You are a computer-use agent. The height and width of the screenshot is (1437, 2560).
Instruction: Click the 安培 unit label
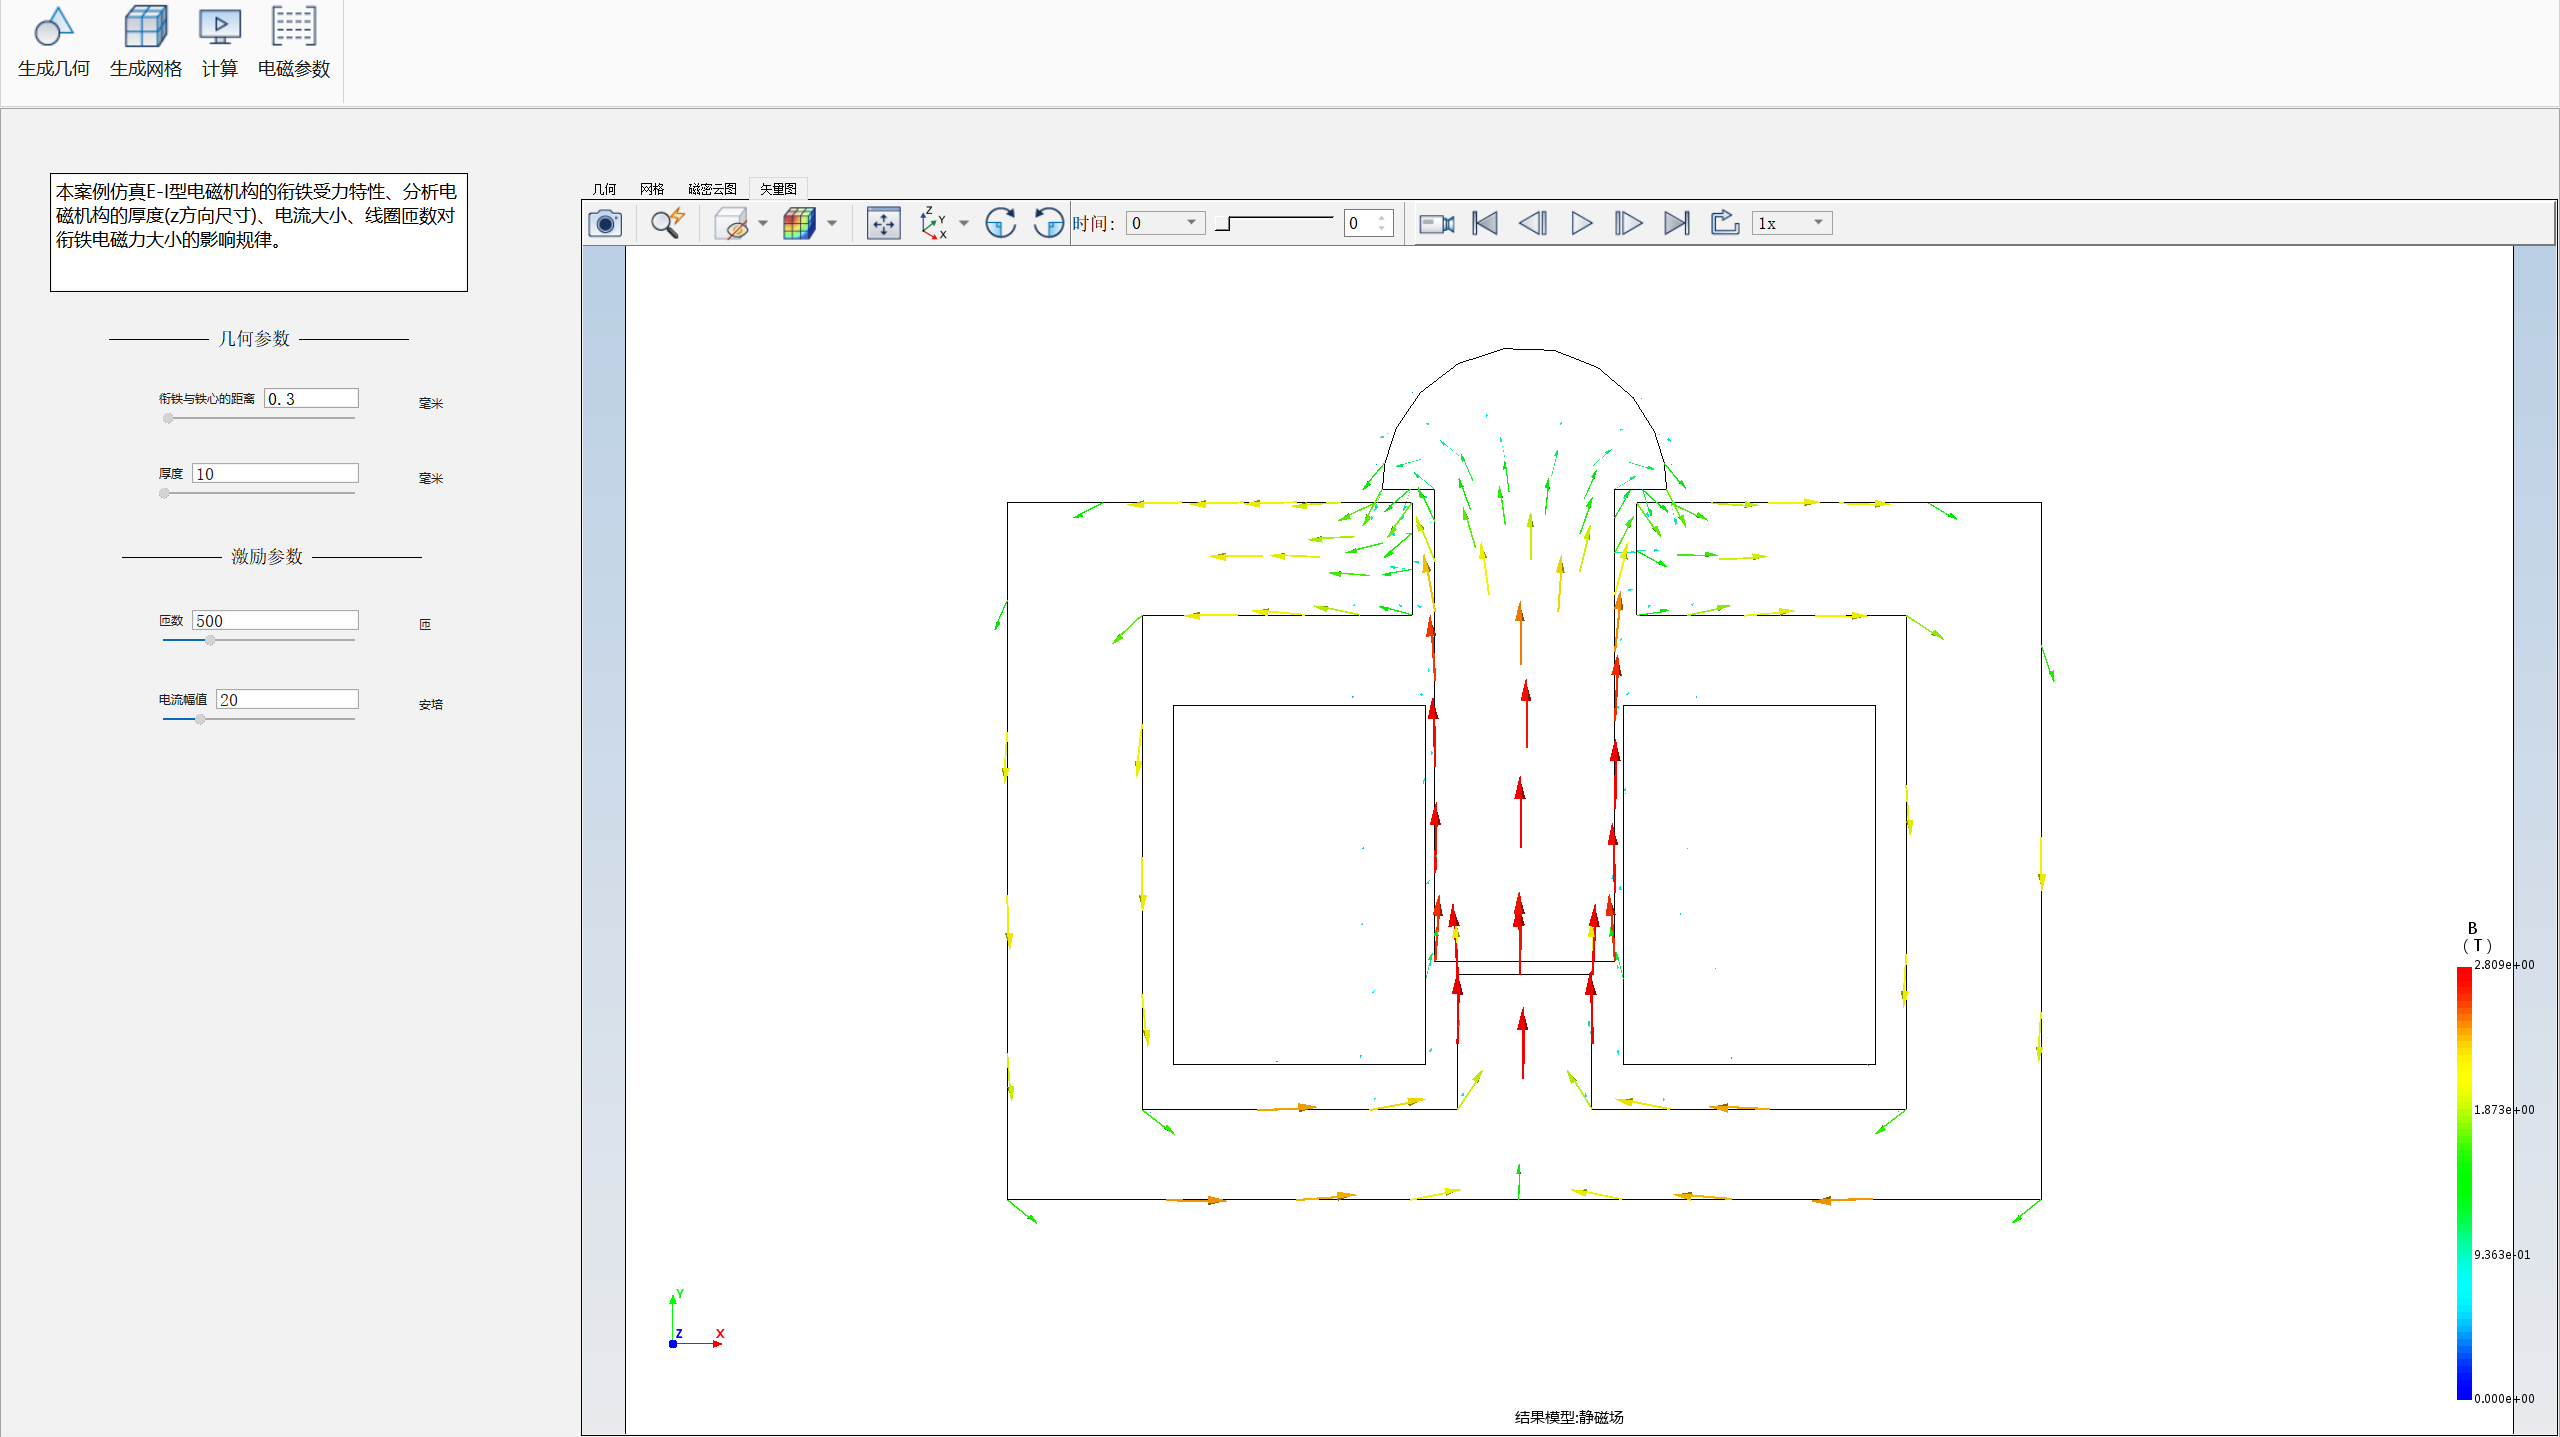[x=431, y=704]
